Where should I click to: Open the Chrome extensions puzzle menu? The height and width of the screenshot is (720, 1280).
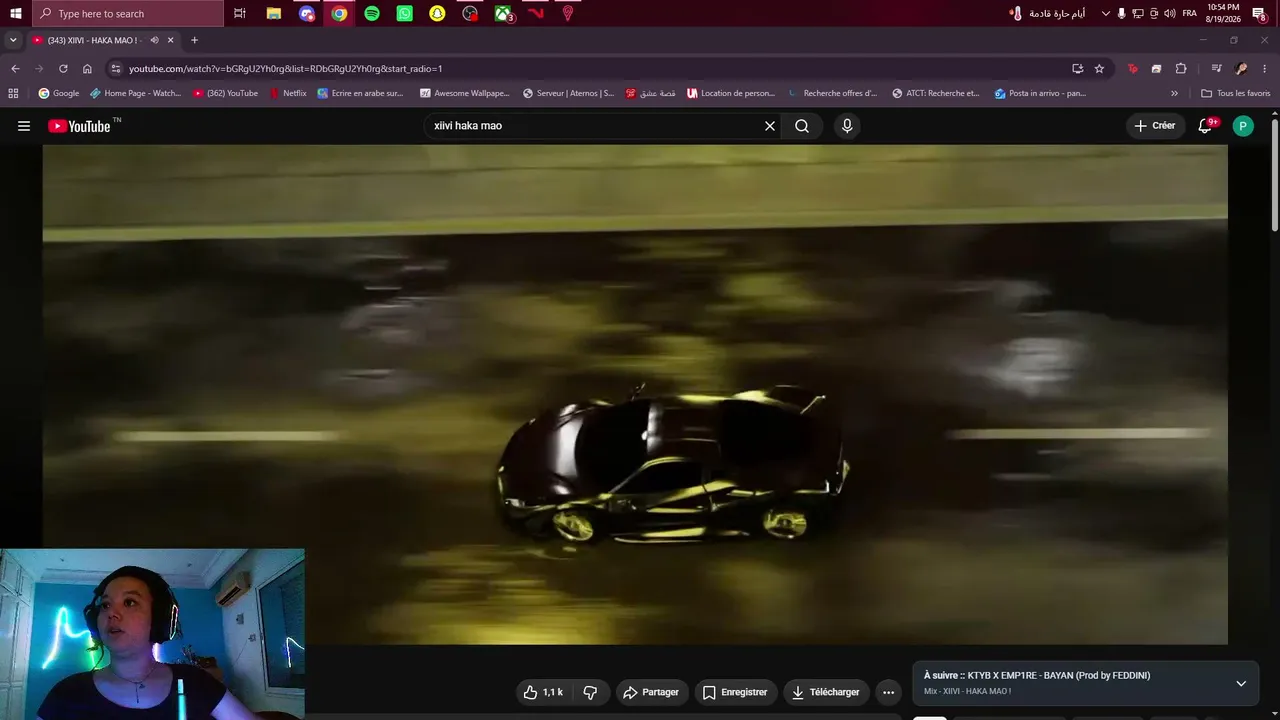pyautogui.click(x=1181, y=69)
